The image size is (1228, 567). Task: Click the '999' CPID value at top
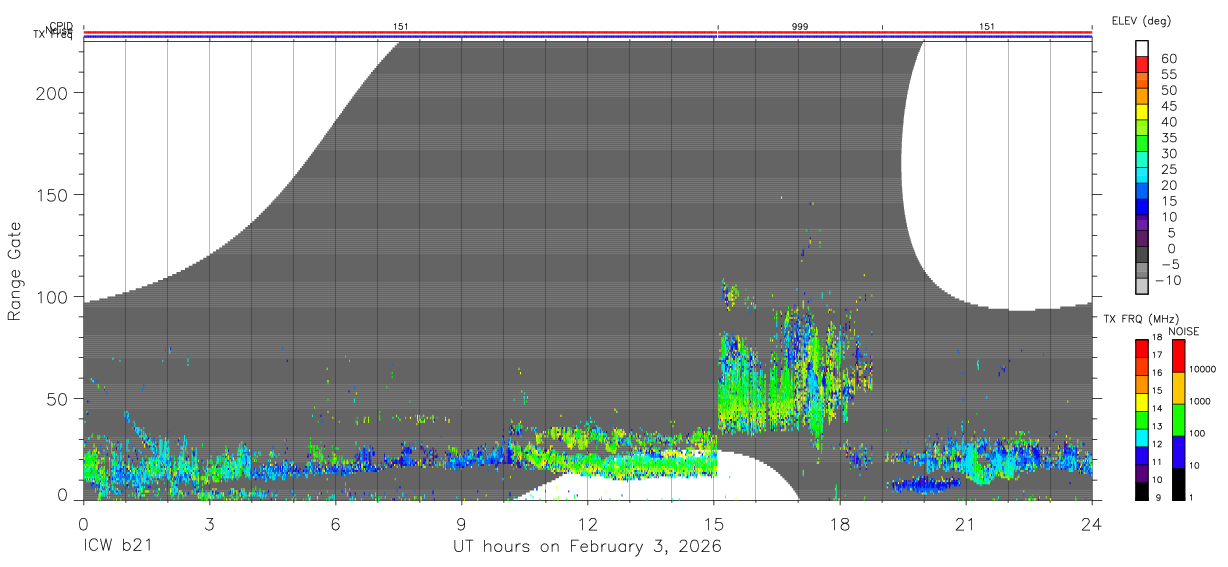pyautogui.click(x=800, y=26)
